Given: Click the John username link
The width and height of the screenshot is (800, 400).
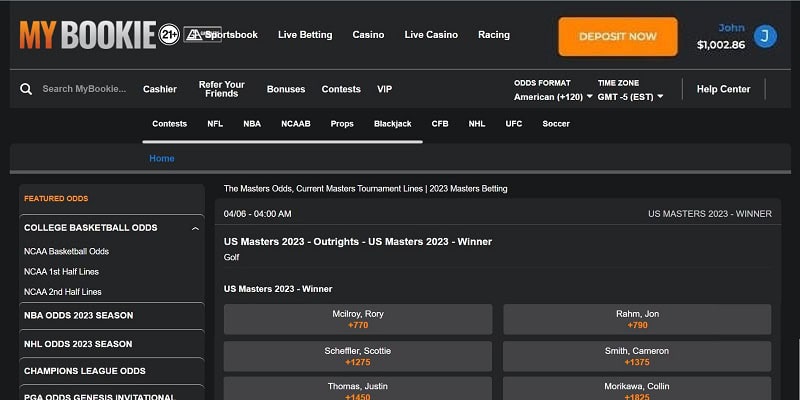Looking at the screenshot, I should click(732, 28).
